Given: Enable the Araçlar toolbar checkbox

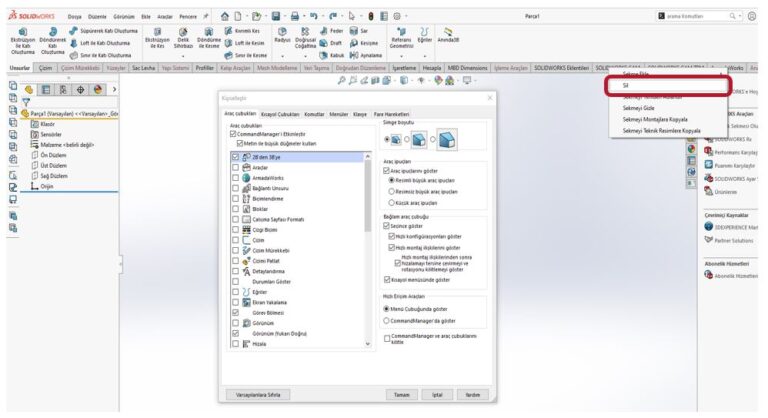Looking at the screenshot, I should pyautogui.click(x=235, y=168).
